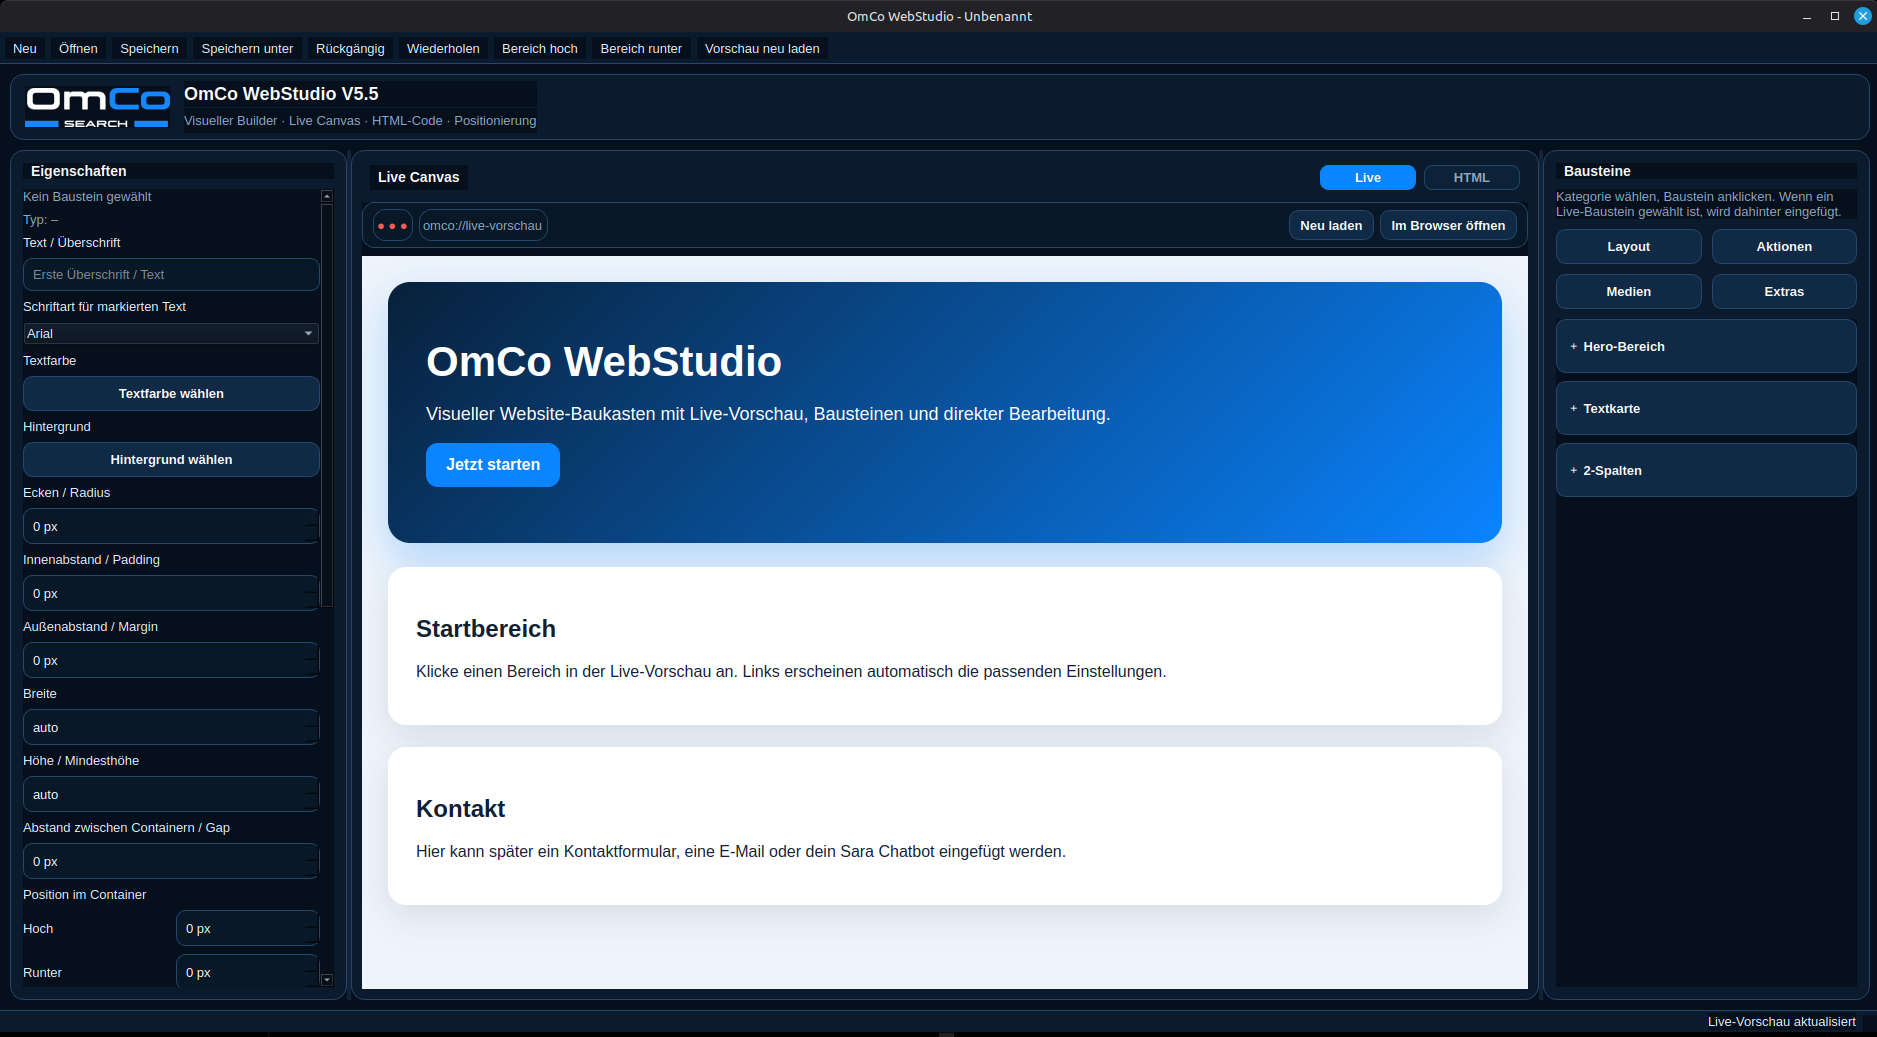The width and height of the screenshot is (1877, 1037).
Task: Click Rückgängig to undo
Action: point(350,48)
